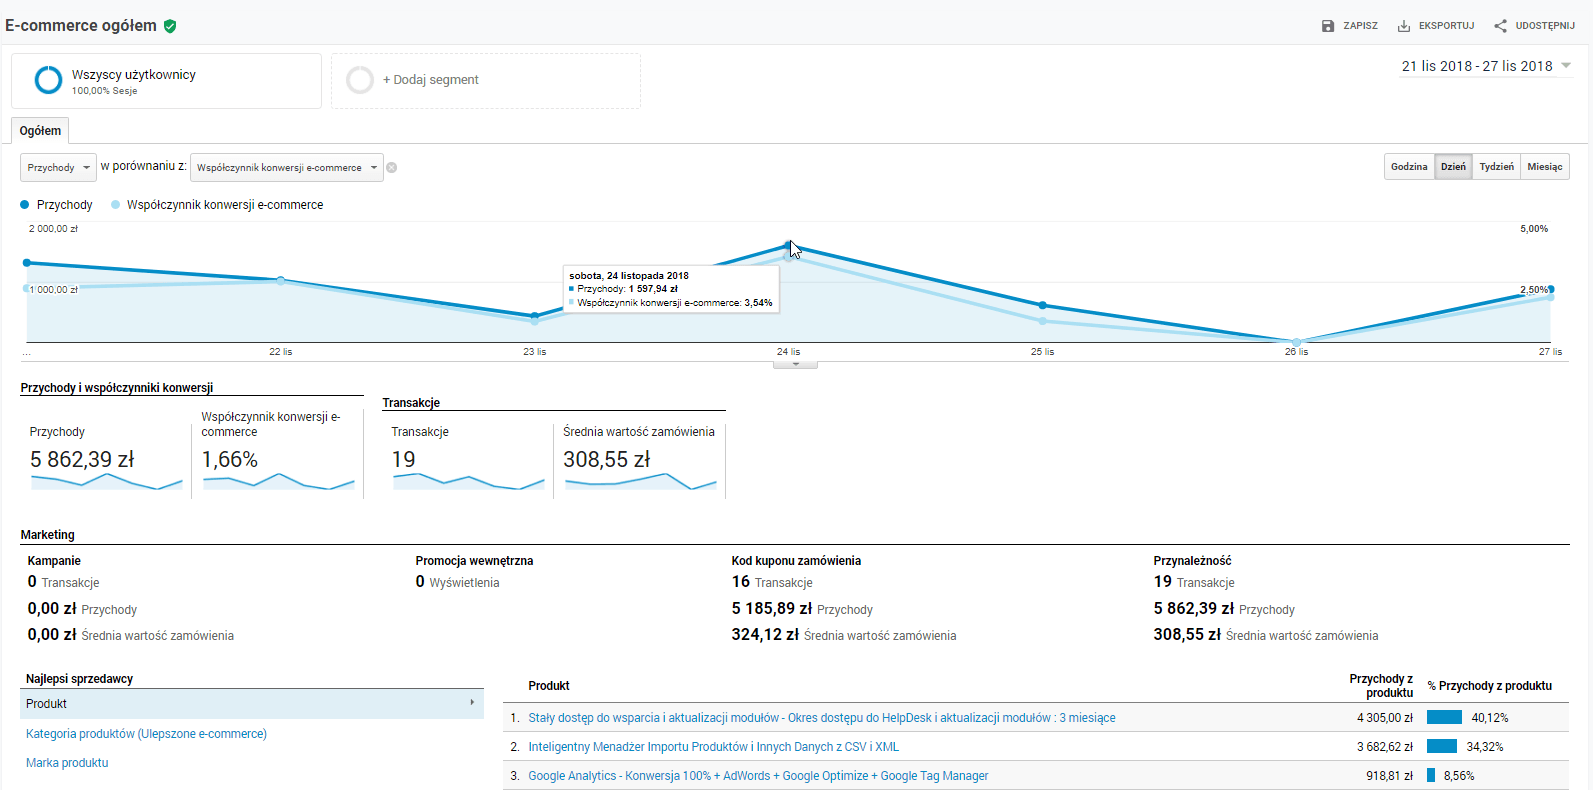Click the save (Zapisz) disk icon
This screenshot has height=790, width=1593.
coord(1328,26)
